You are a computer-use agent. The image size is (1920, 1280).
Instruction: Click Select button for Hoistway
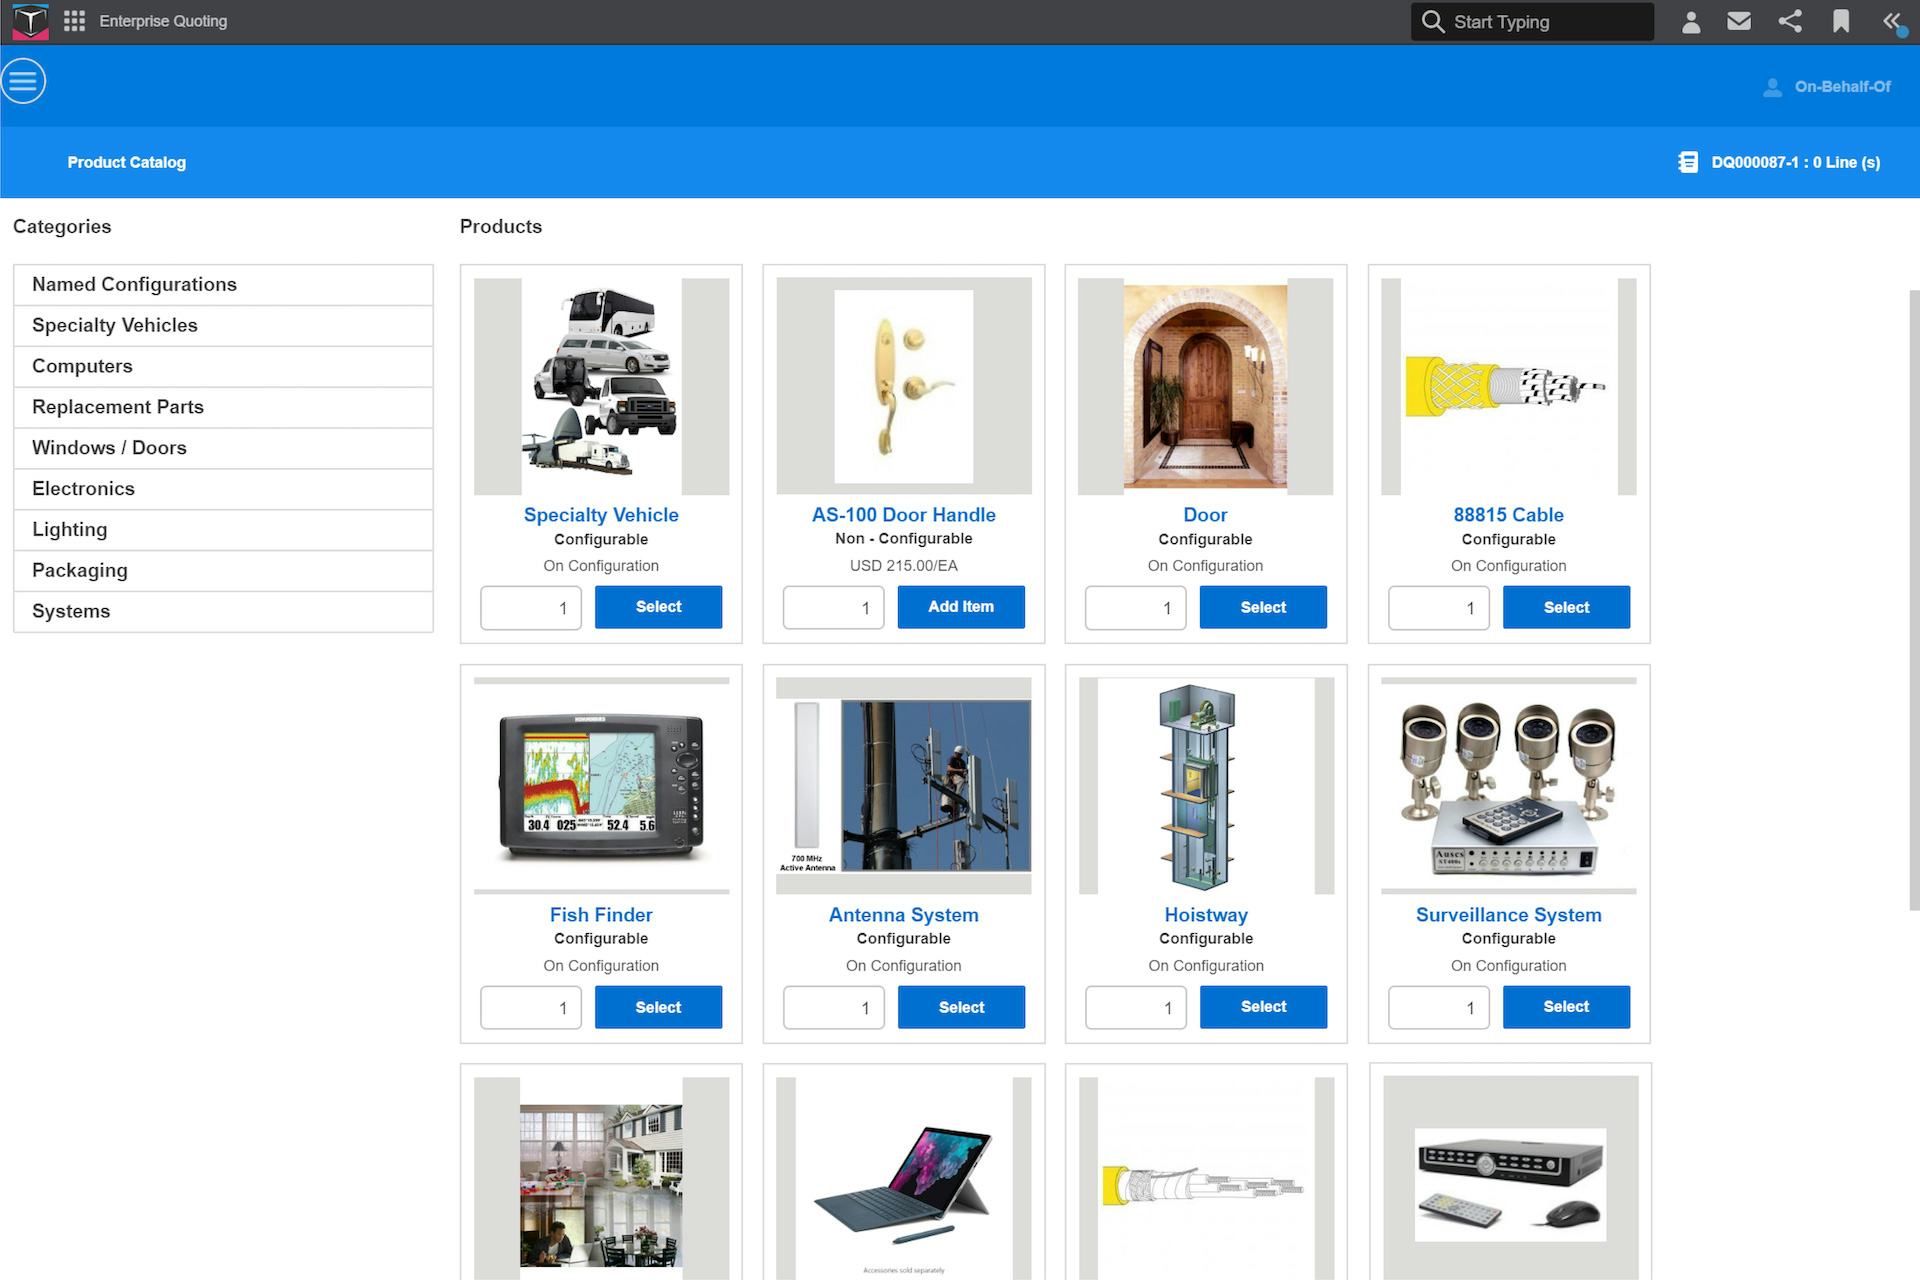tap(1263, 1007)
